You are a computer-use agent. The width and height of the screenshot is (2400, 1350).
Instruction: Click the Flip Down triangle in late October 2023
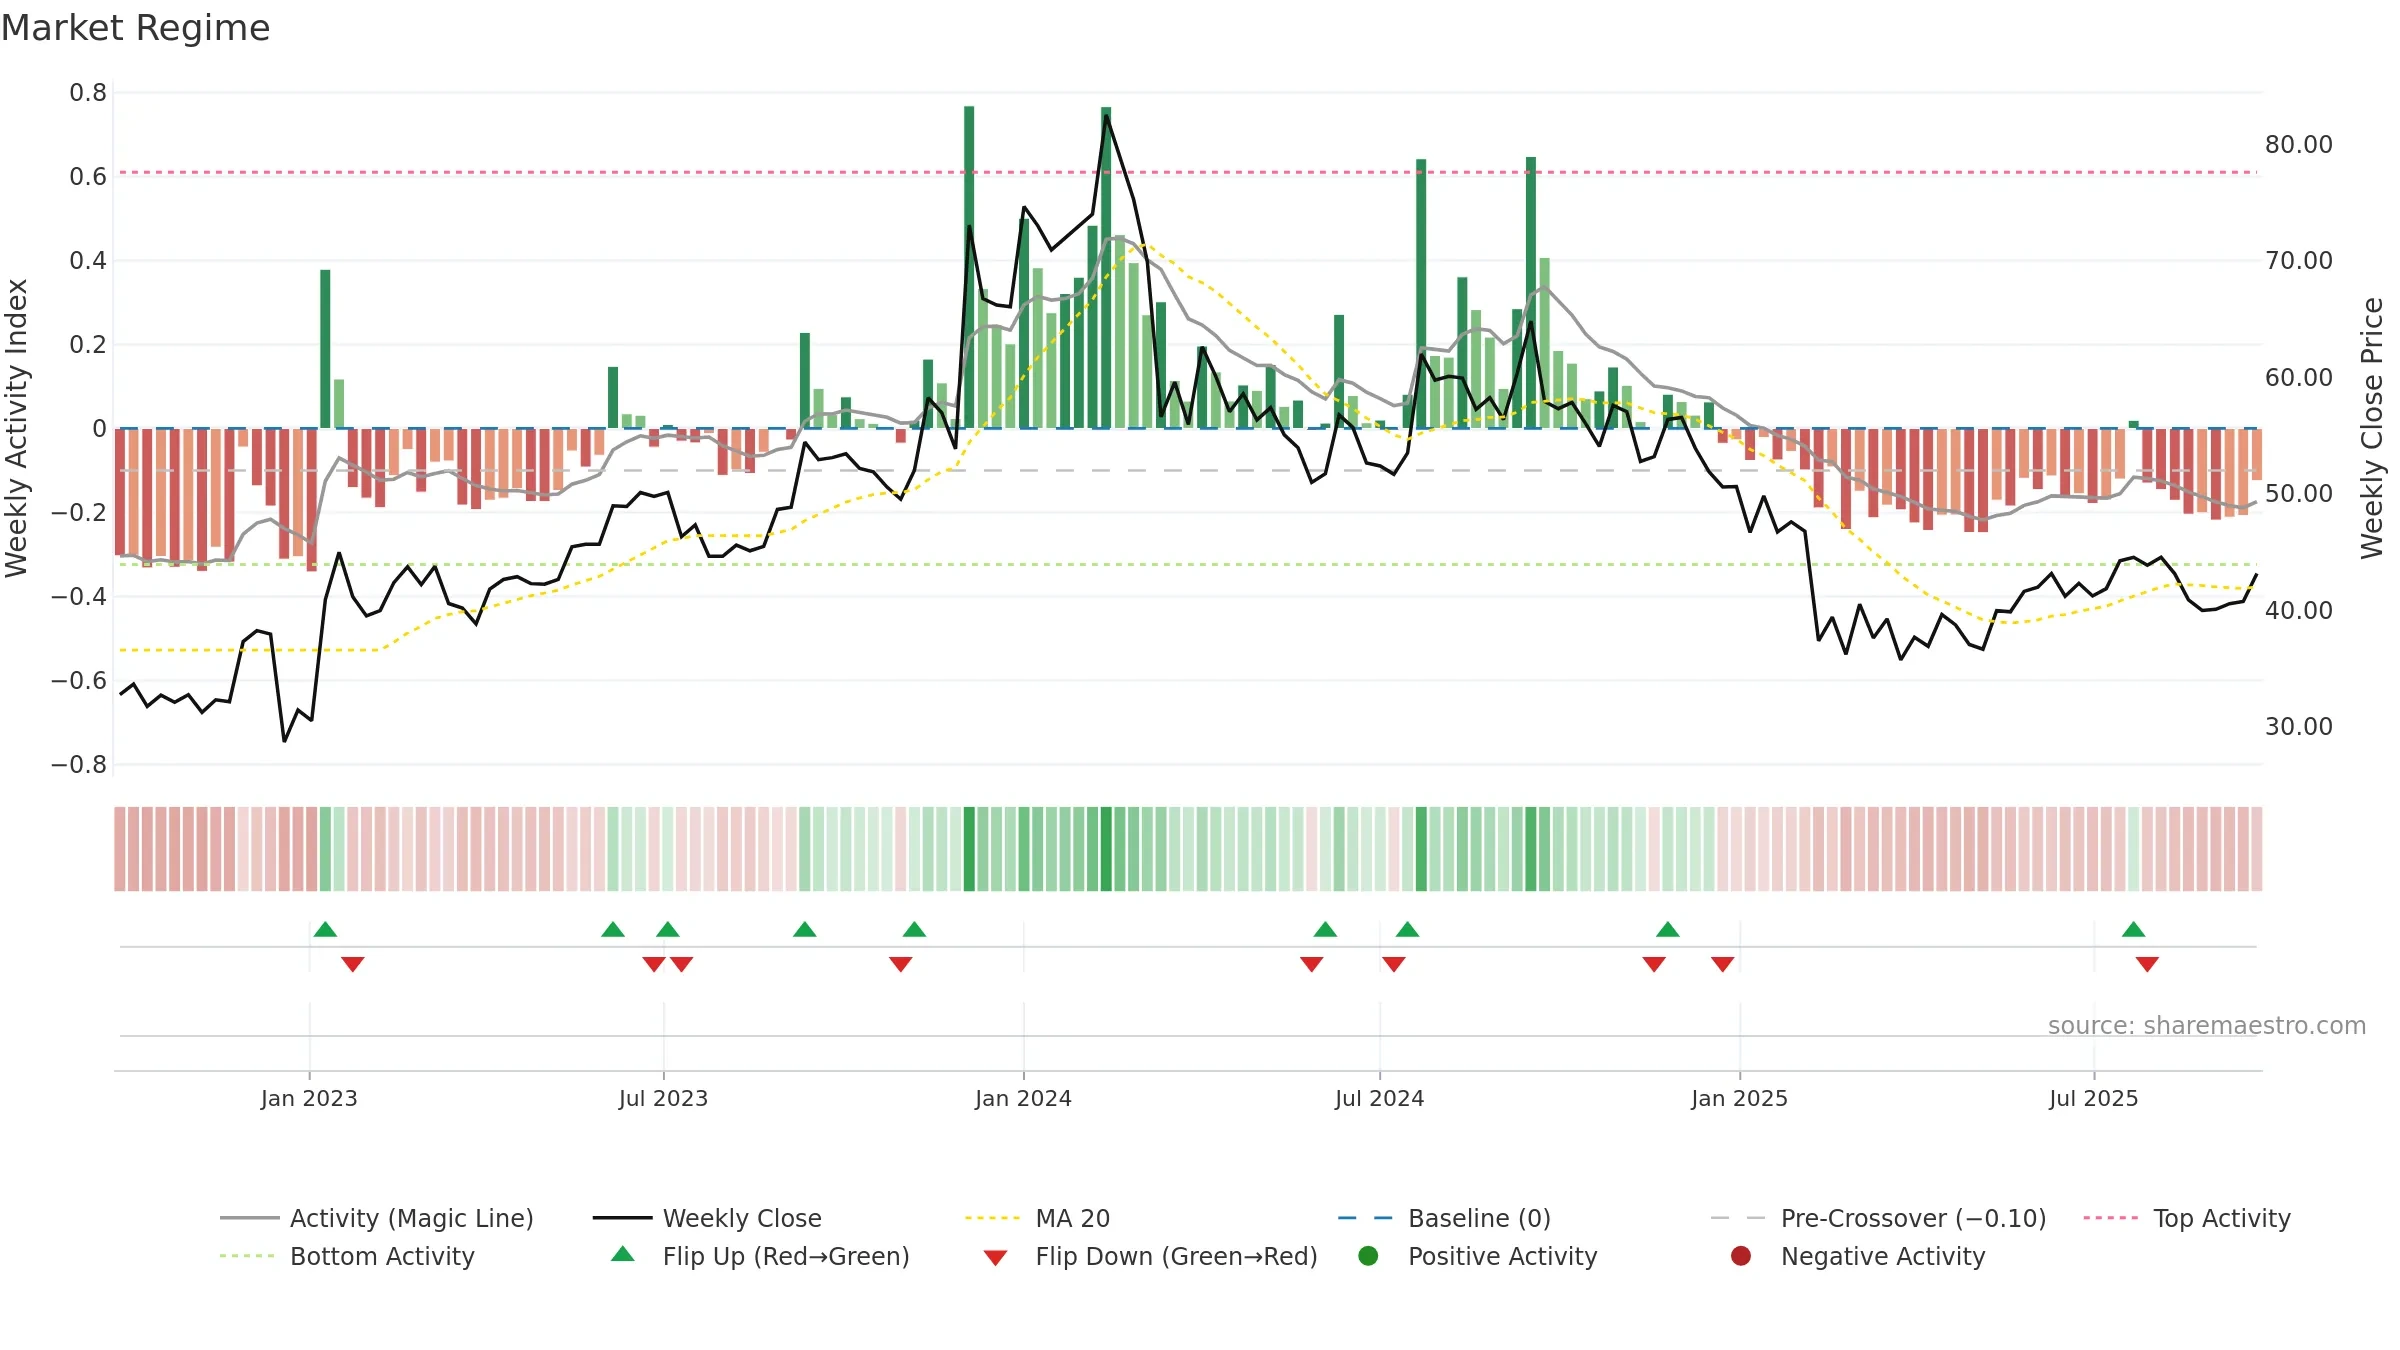tap(900, 964)
